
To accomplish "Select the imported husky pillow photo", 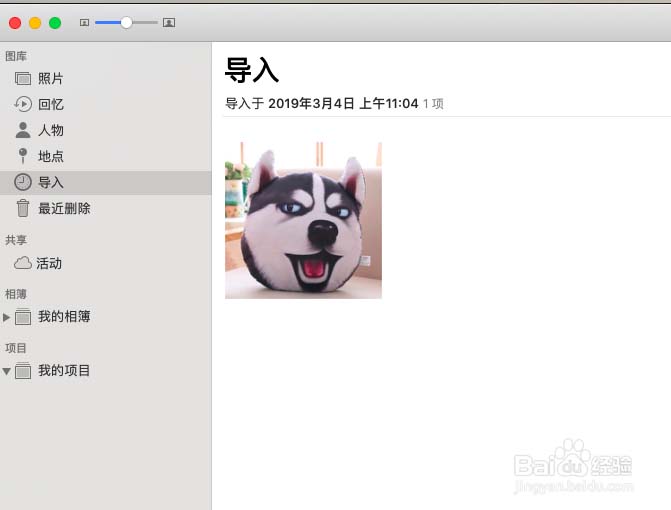I will [303, 220].
